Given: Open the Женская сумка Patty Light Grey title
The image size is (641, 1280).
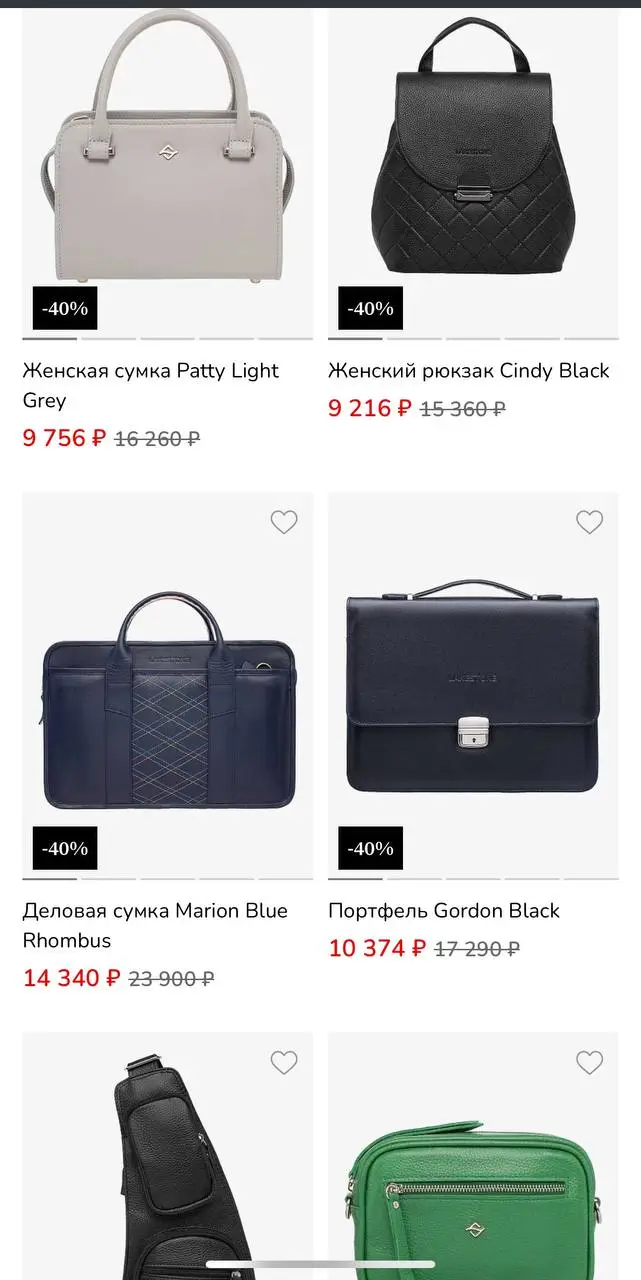Looking at the screenshot, I should [150, 385].
